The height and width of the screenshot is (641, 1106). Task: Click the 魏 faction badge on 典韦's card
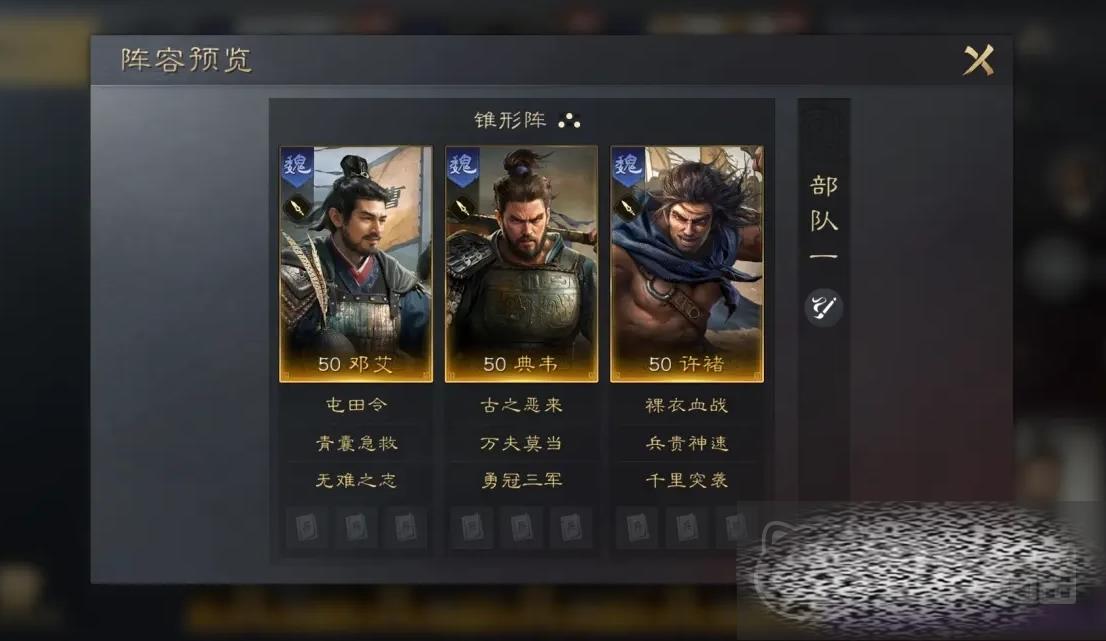coord(463,166)
